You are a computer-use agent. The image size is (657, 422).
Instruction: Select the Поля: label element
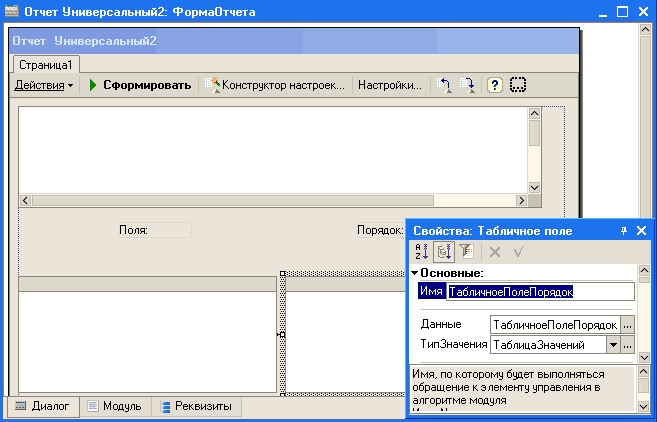pyautogui.click(x=155, y=230)
